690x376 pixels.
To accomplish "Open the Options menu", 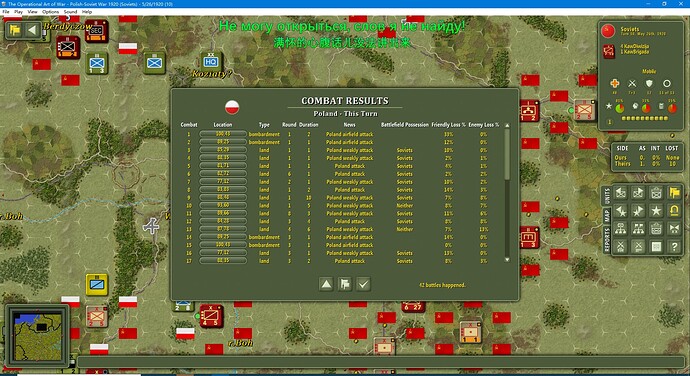I will 50,12.
